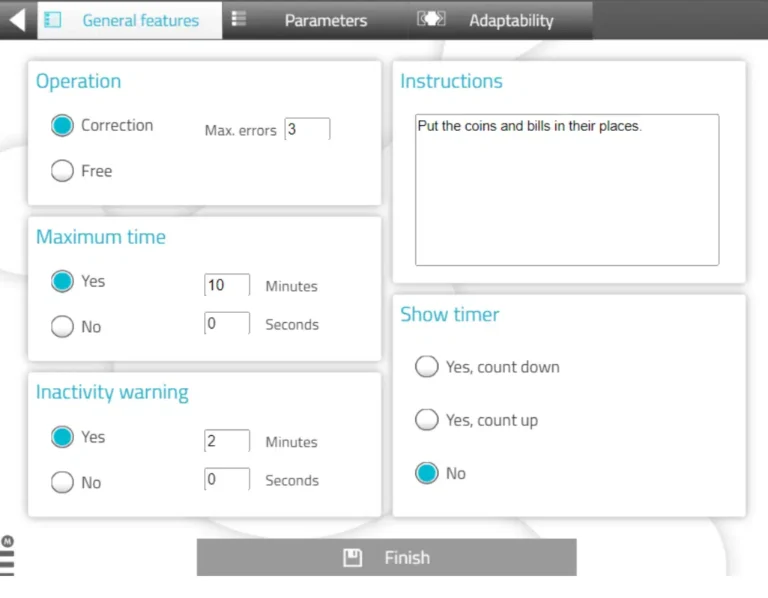The width and height of the screenshot is (768, 598).
Task: Click the Inactivity warning Seconds field
Action: [x=227, y=479]
